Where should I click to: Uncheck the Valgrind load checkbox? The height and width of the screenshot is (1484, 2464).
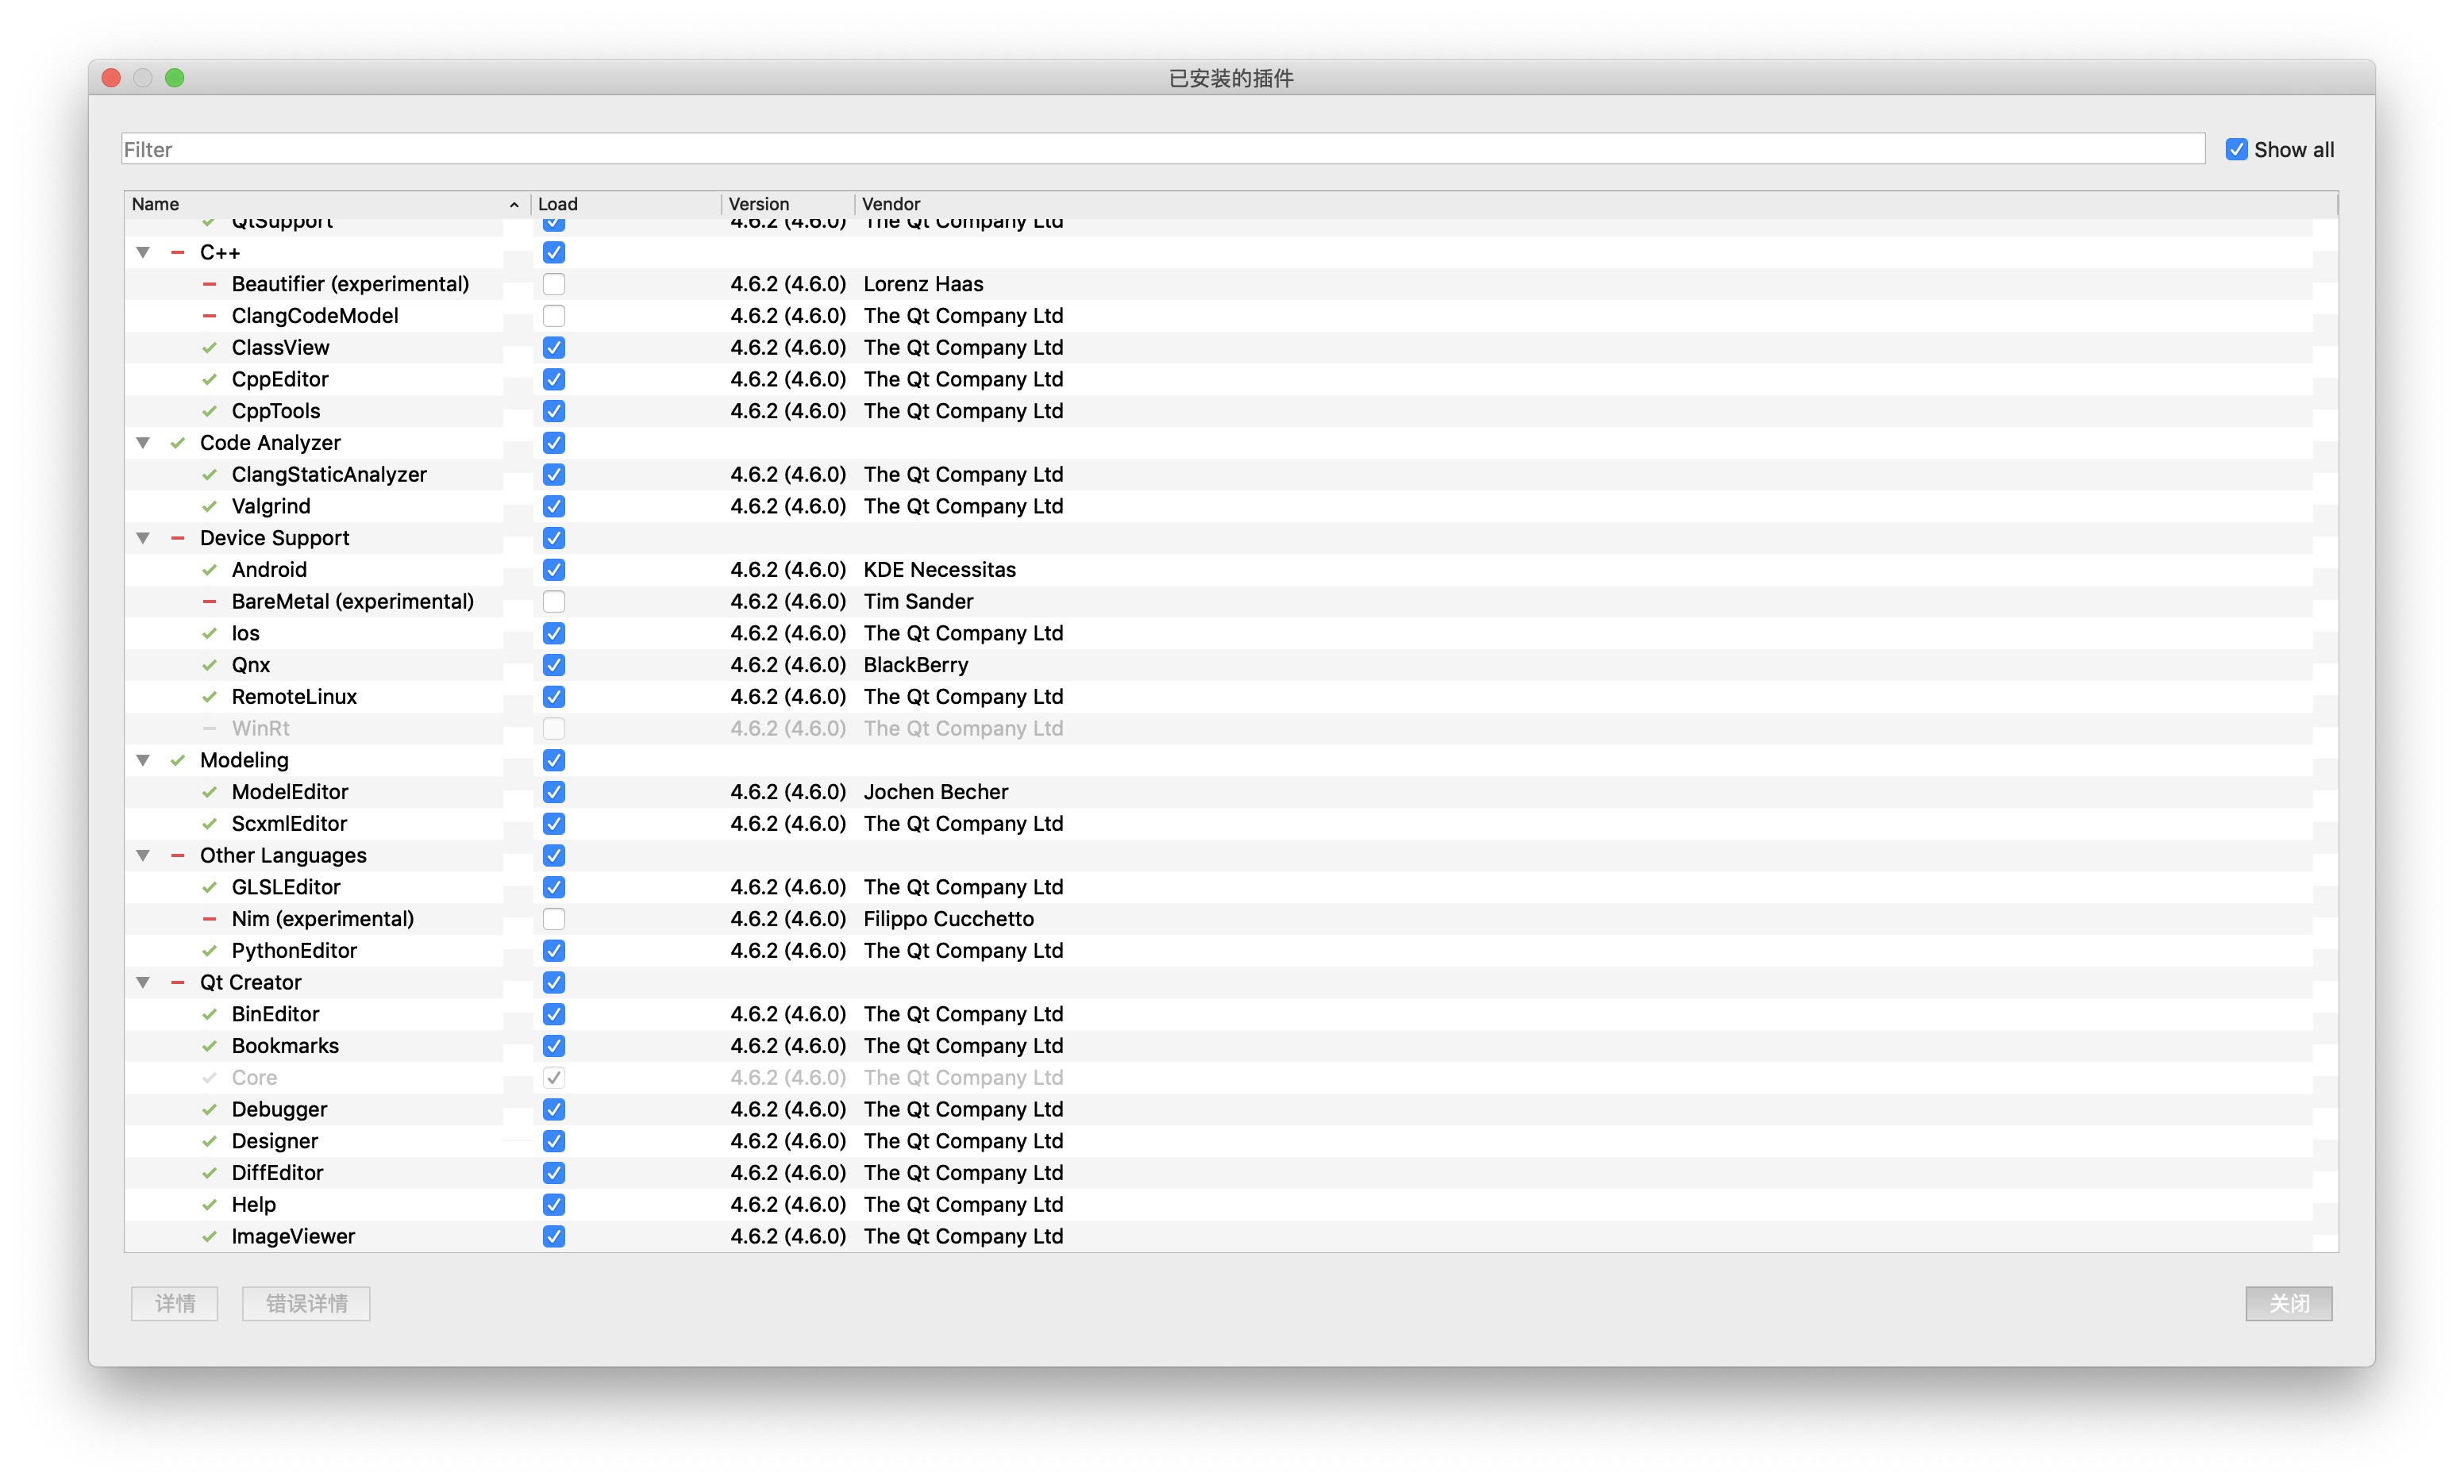pos(554,507)
